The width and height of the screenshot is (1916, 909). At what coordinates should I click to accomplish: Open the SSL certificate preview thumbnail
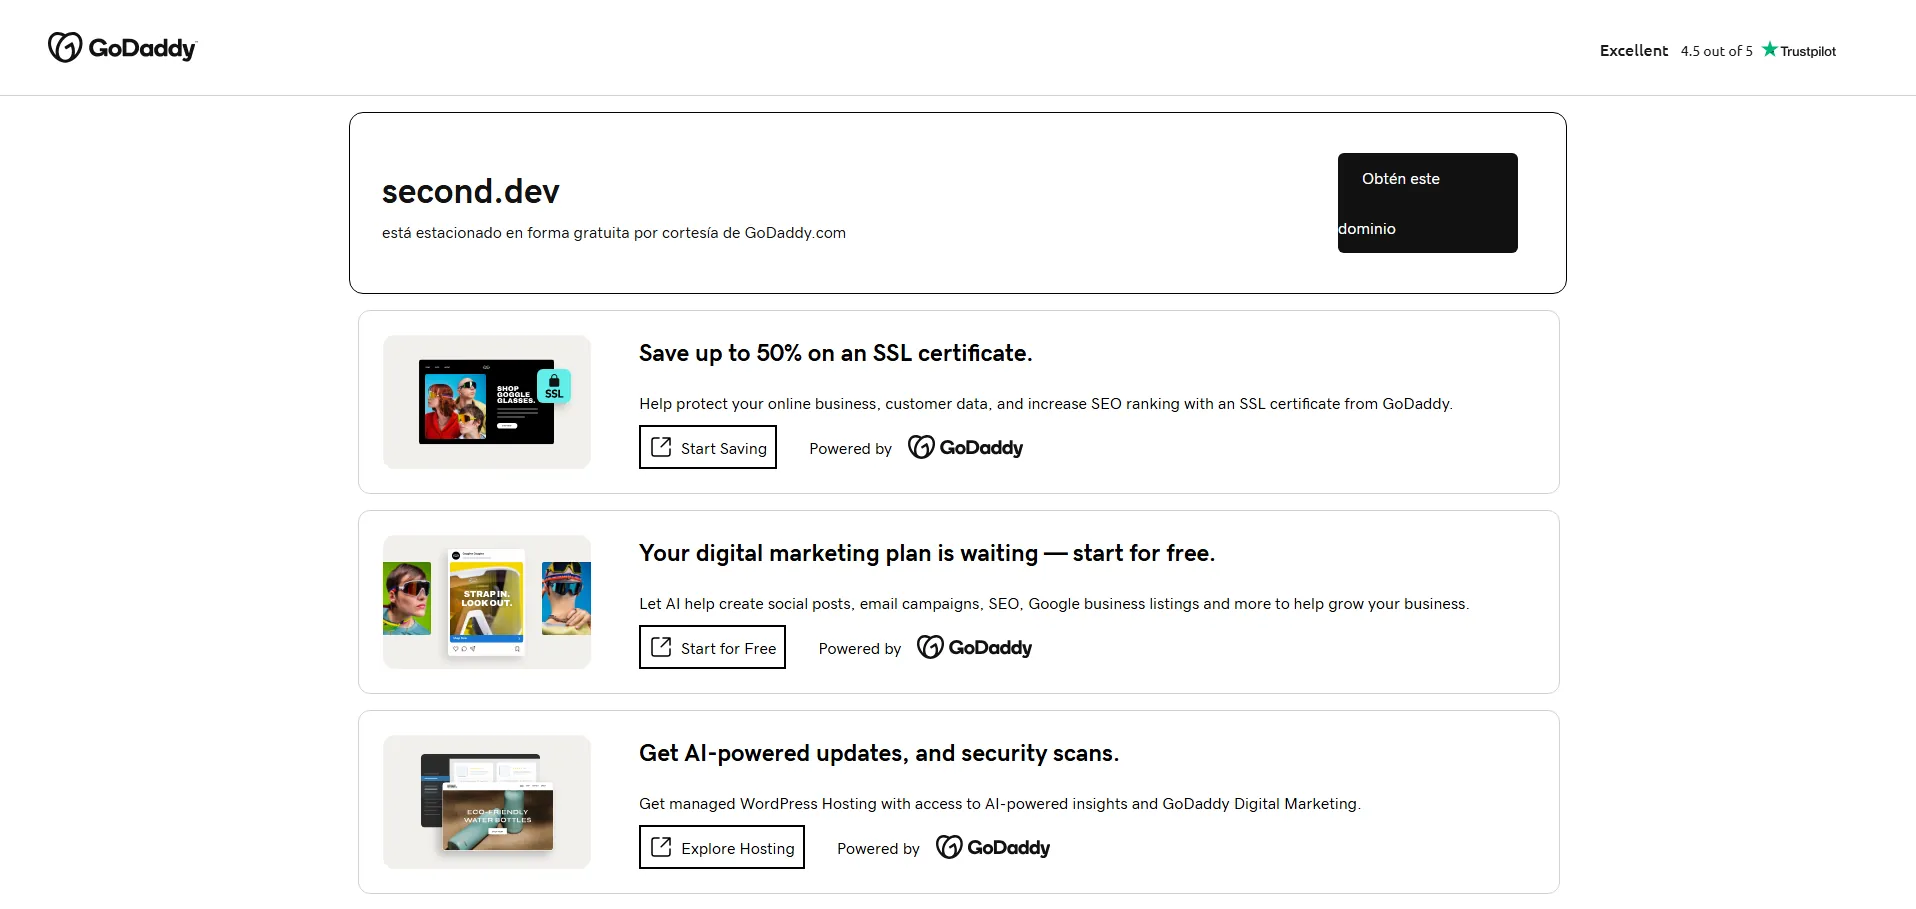487,402
